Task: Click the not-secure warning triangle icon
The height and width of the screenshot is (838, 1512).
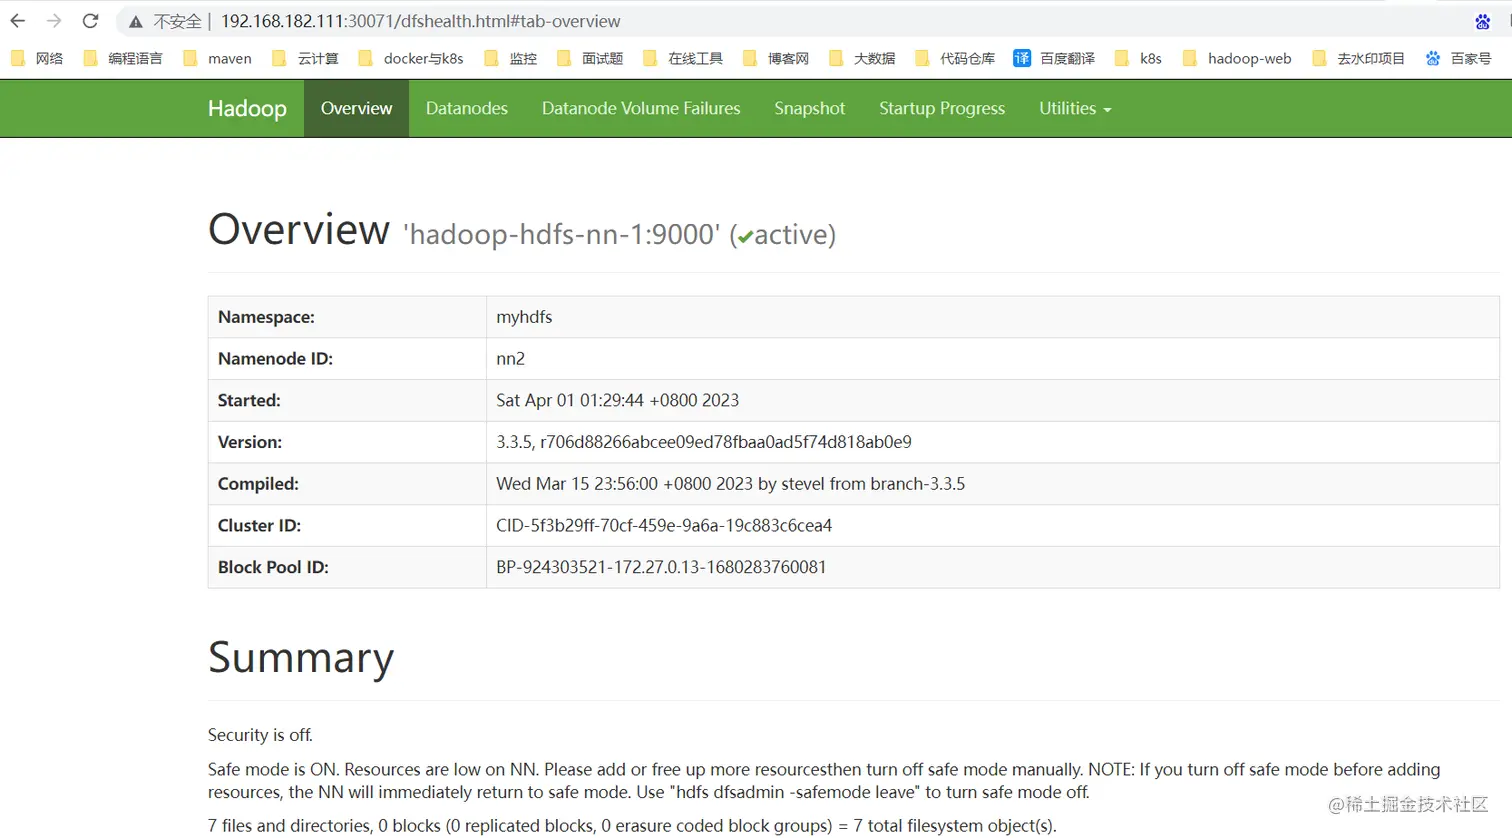Action: click(x=136, y=21)
